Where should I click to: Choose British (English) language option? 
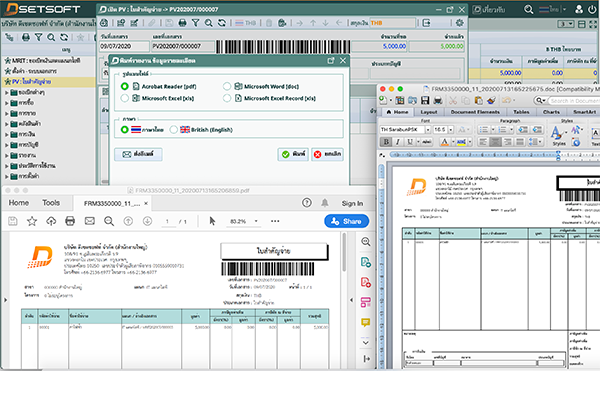[x=174, y=129]
